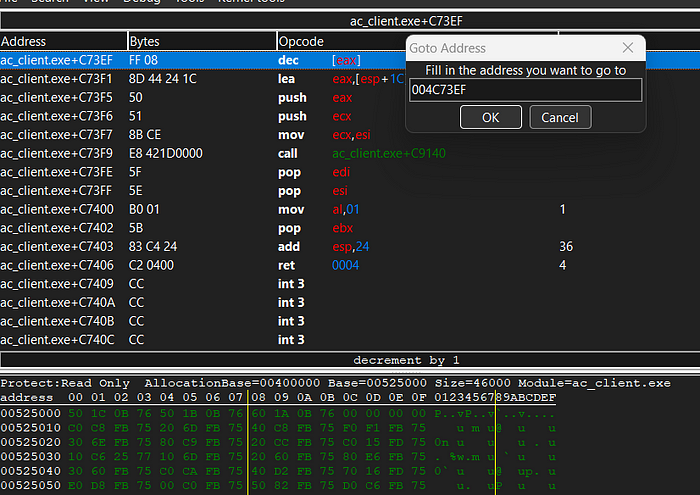Click first byte C0 in row 00525010

click(75, 428)
